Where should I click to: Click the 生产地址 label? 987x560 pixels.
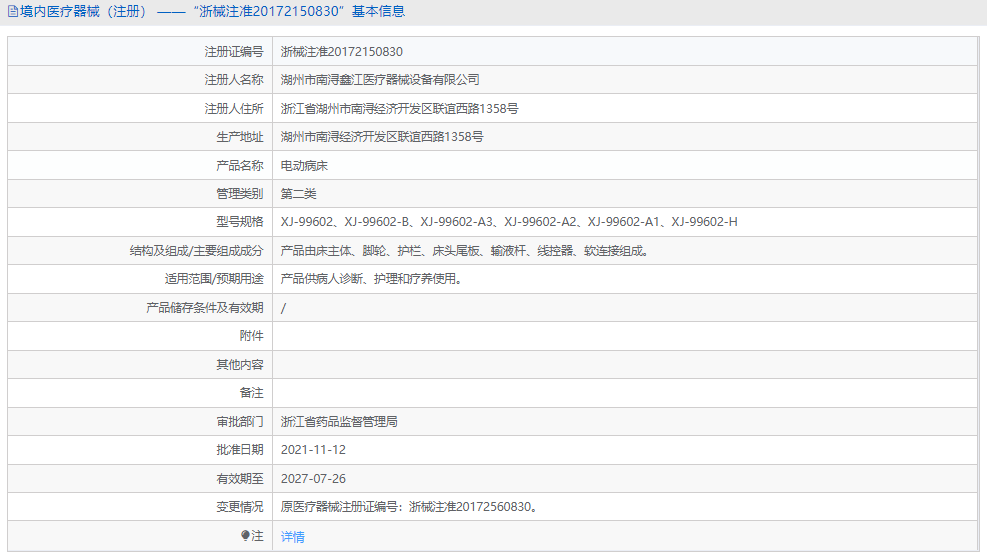pyautogui.click(x=240, y=137)
